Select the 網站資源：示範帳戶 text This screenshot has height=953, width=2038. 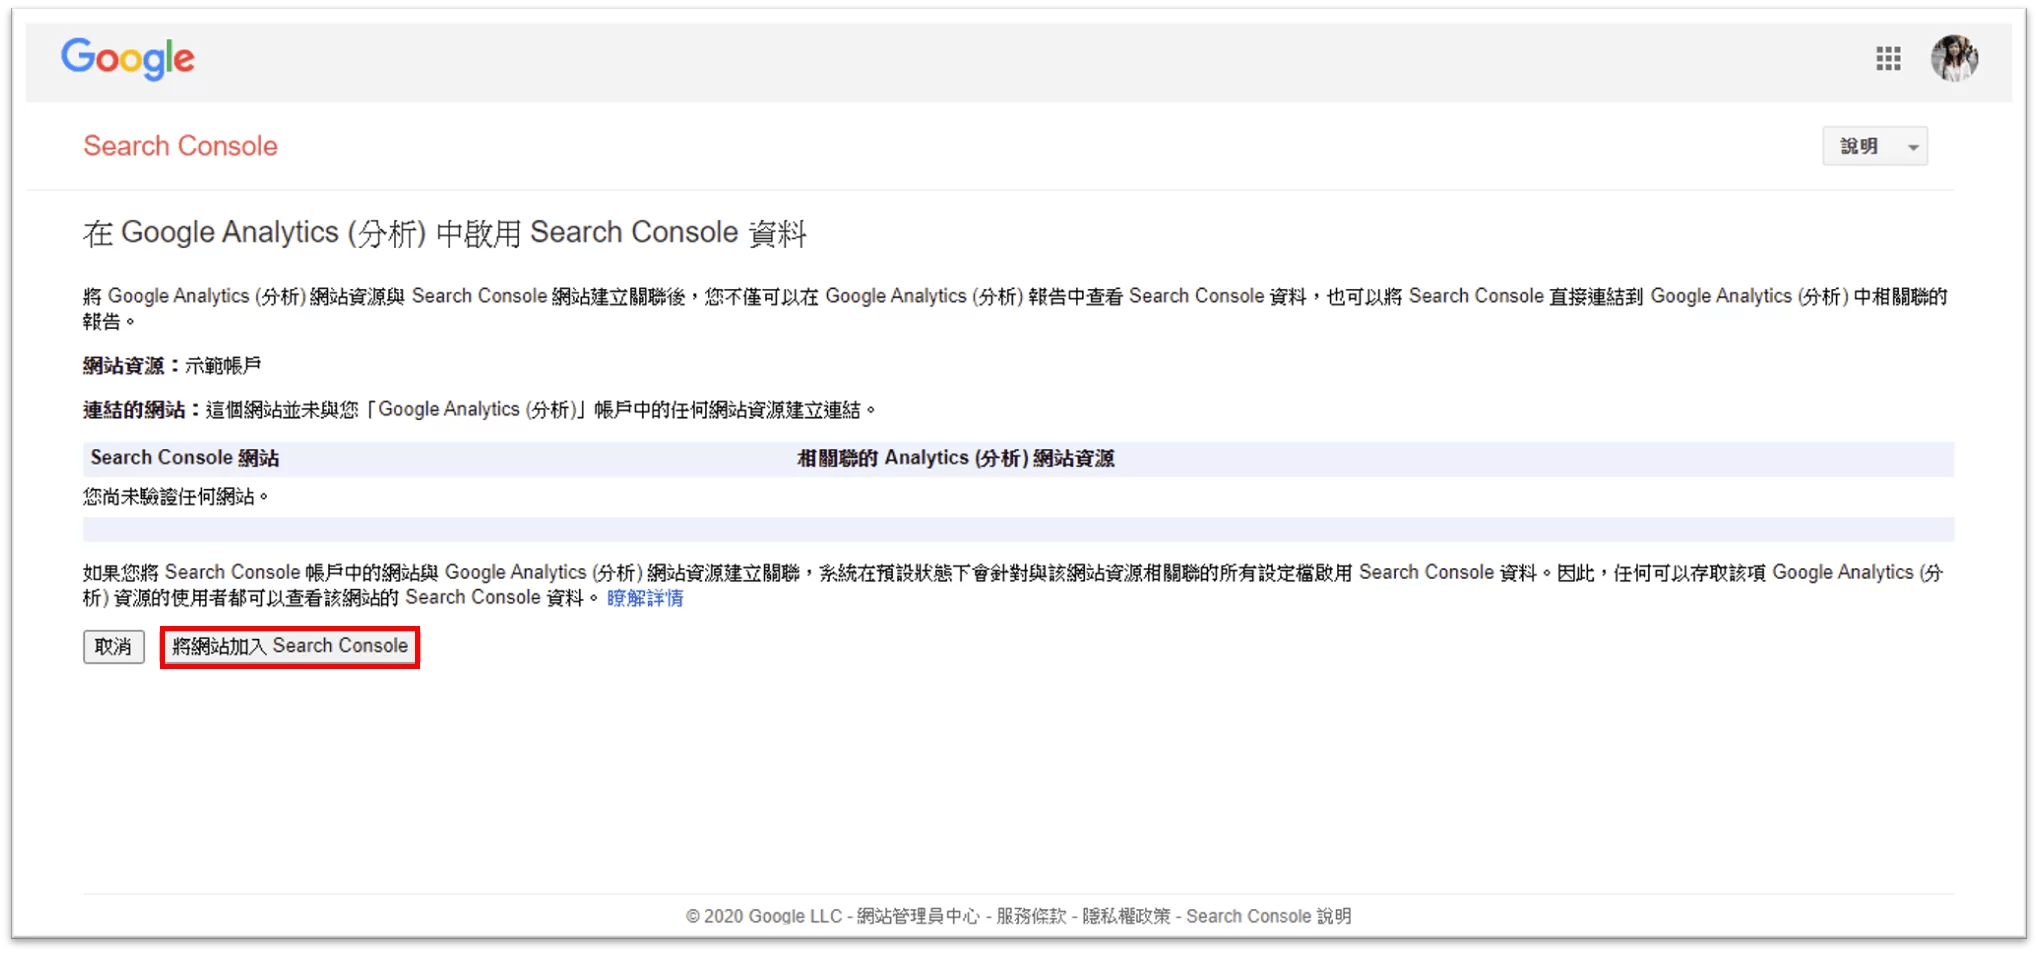click(x=172, y=366)
